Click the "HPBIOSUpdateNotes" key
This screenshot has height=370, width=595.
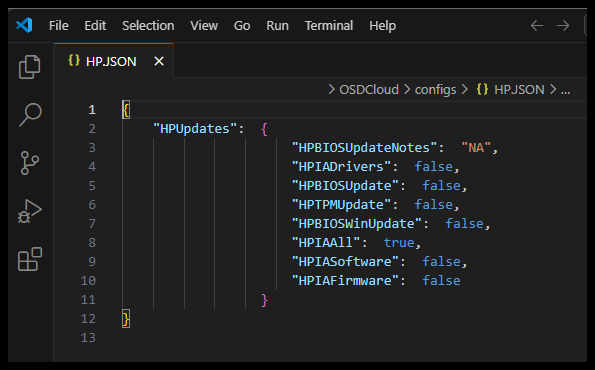click(364, 148)
